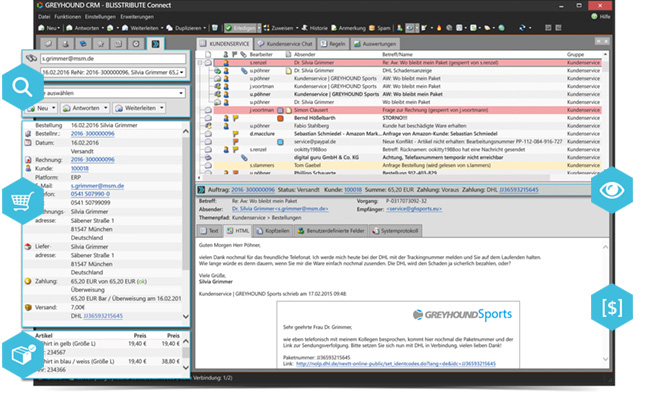This screenshot has height=396, width=650.
Task: Click the Antworten icon in the main toolbar
Action: pyautogui.click(x=69, y=28)
